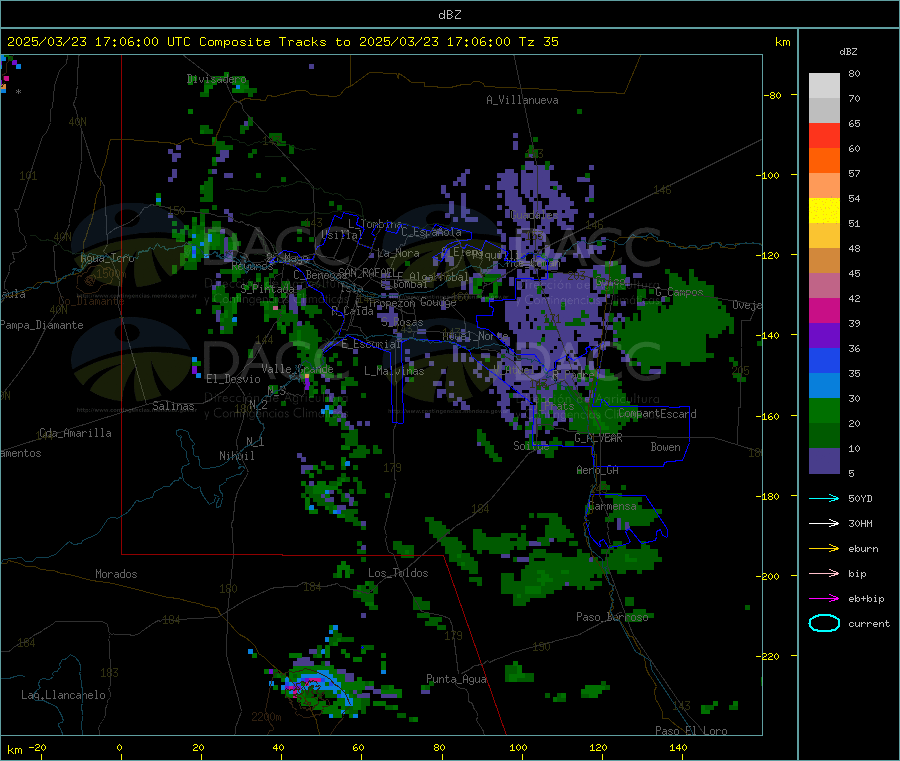
Task: Pick the dark orange 60-57 dBZ swatch
Action: pyautogui.click(x=824, y=161)
